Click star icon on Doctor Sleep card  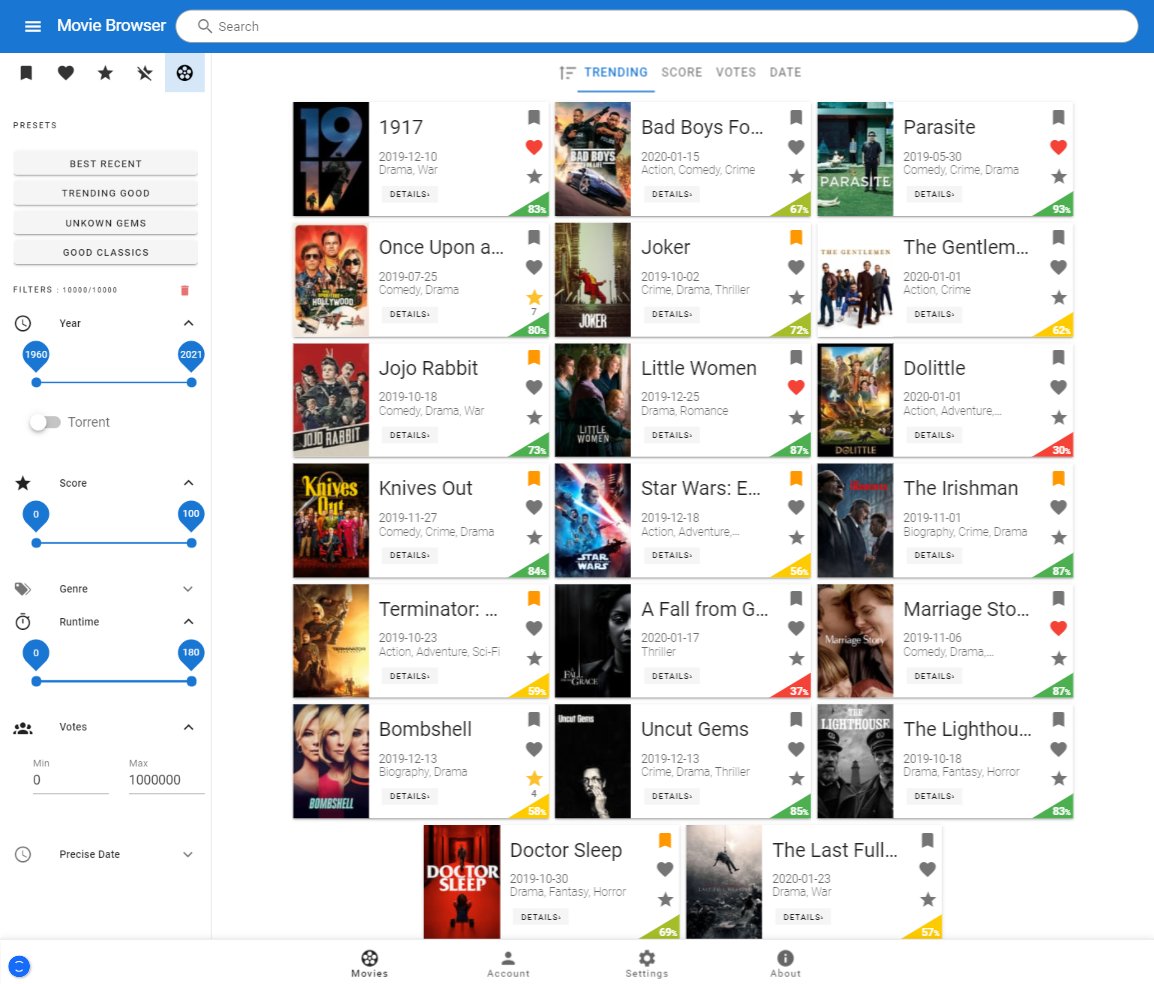tap(665, 899)
